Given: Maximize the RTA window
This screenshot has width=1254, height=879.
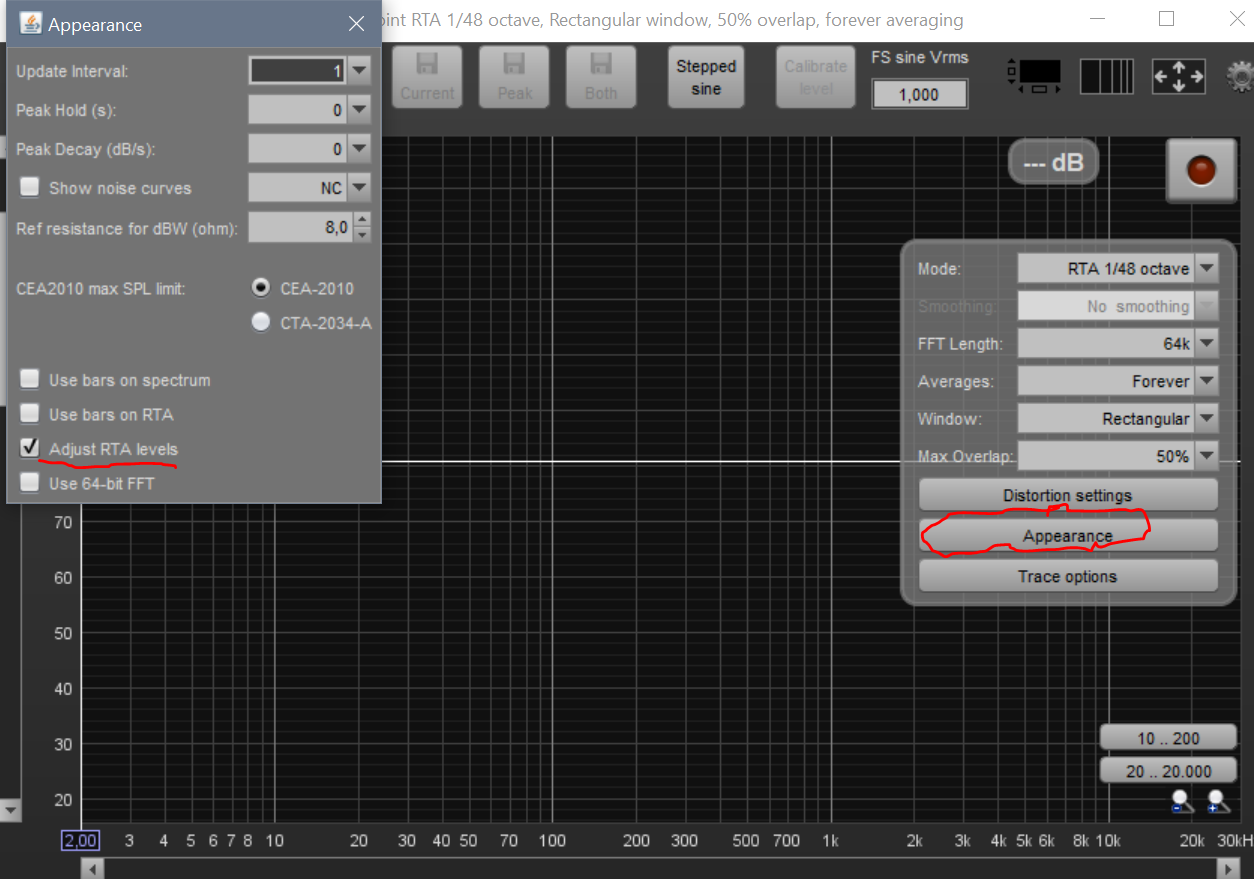Looking at the screenshot, I should 1167,19.
